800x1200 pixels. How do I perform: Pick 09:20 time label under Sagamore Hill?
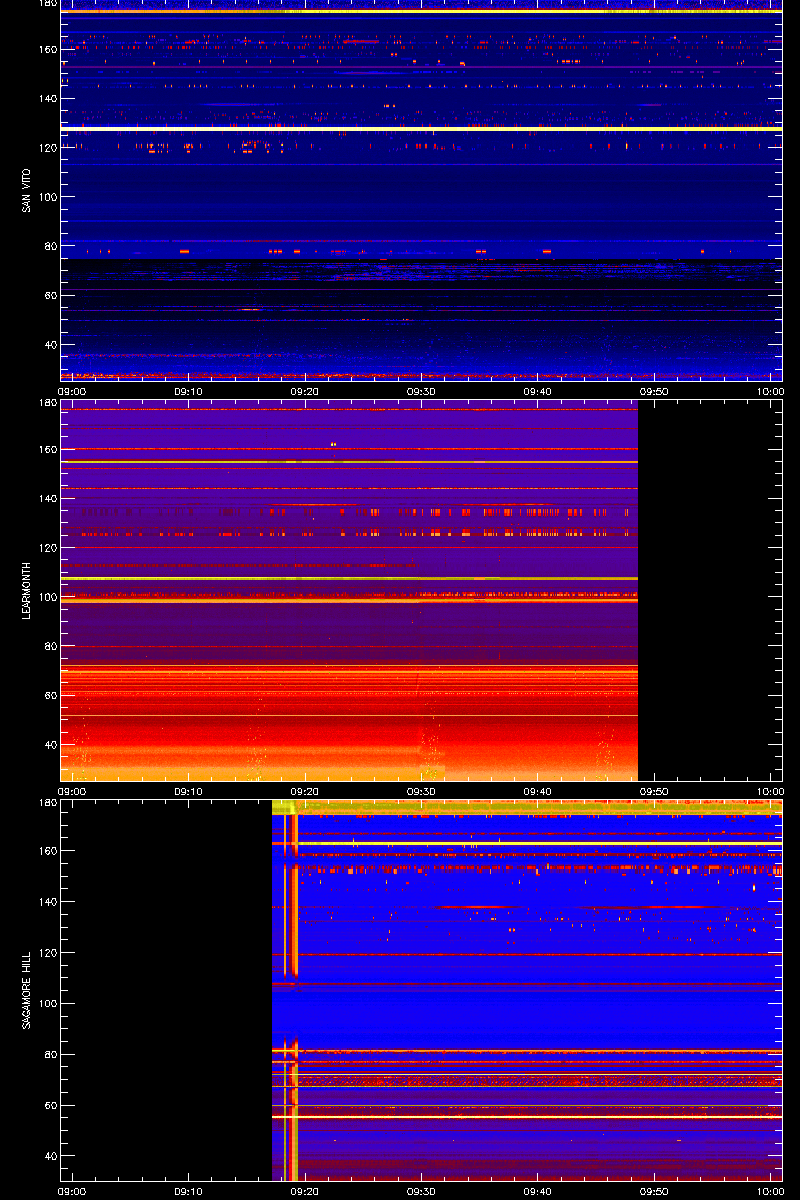pos(305,1191)
